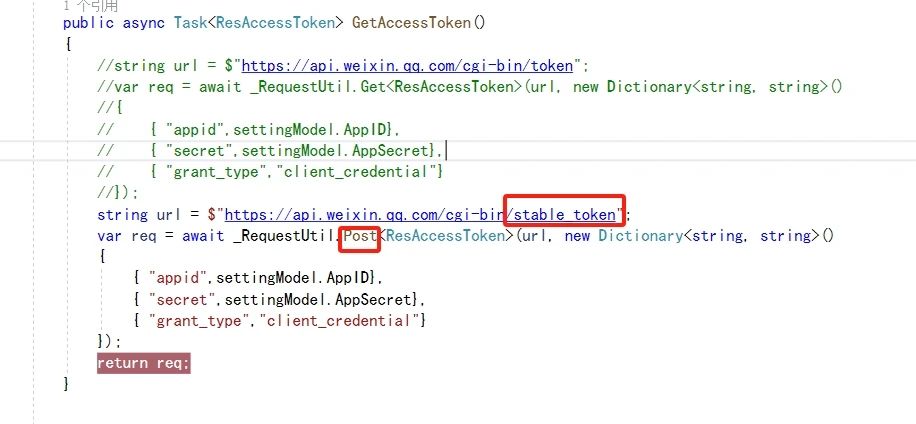The image size is (916, 424).
Task: Click the commented '//});' line
Action: point(118,193)
